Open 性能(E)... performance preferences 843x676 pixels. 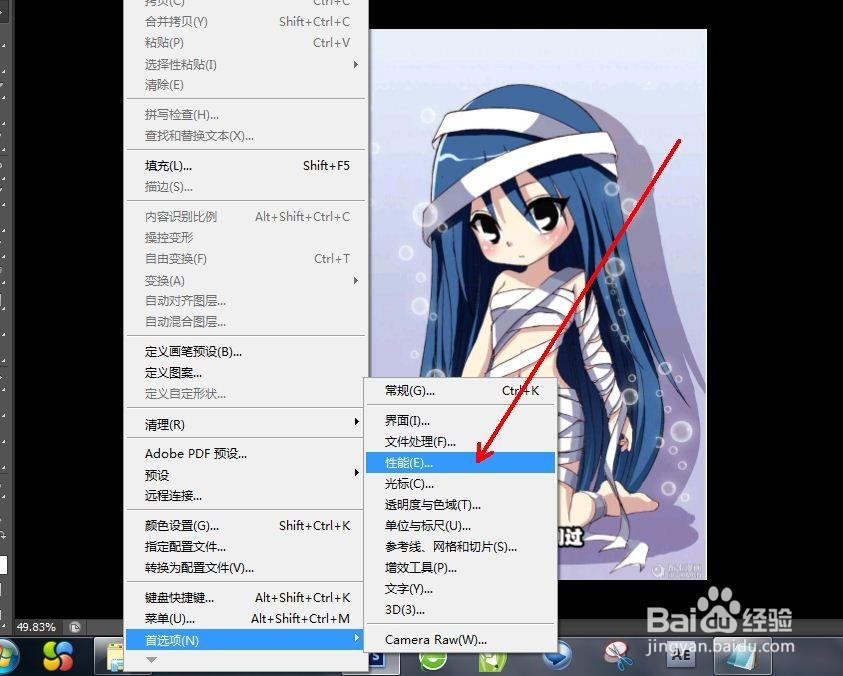460,462
